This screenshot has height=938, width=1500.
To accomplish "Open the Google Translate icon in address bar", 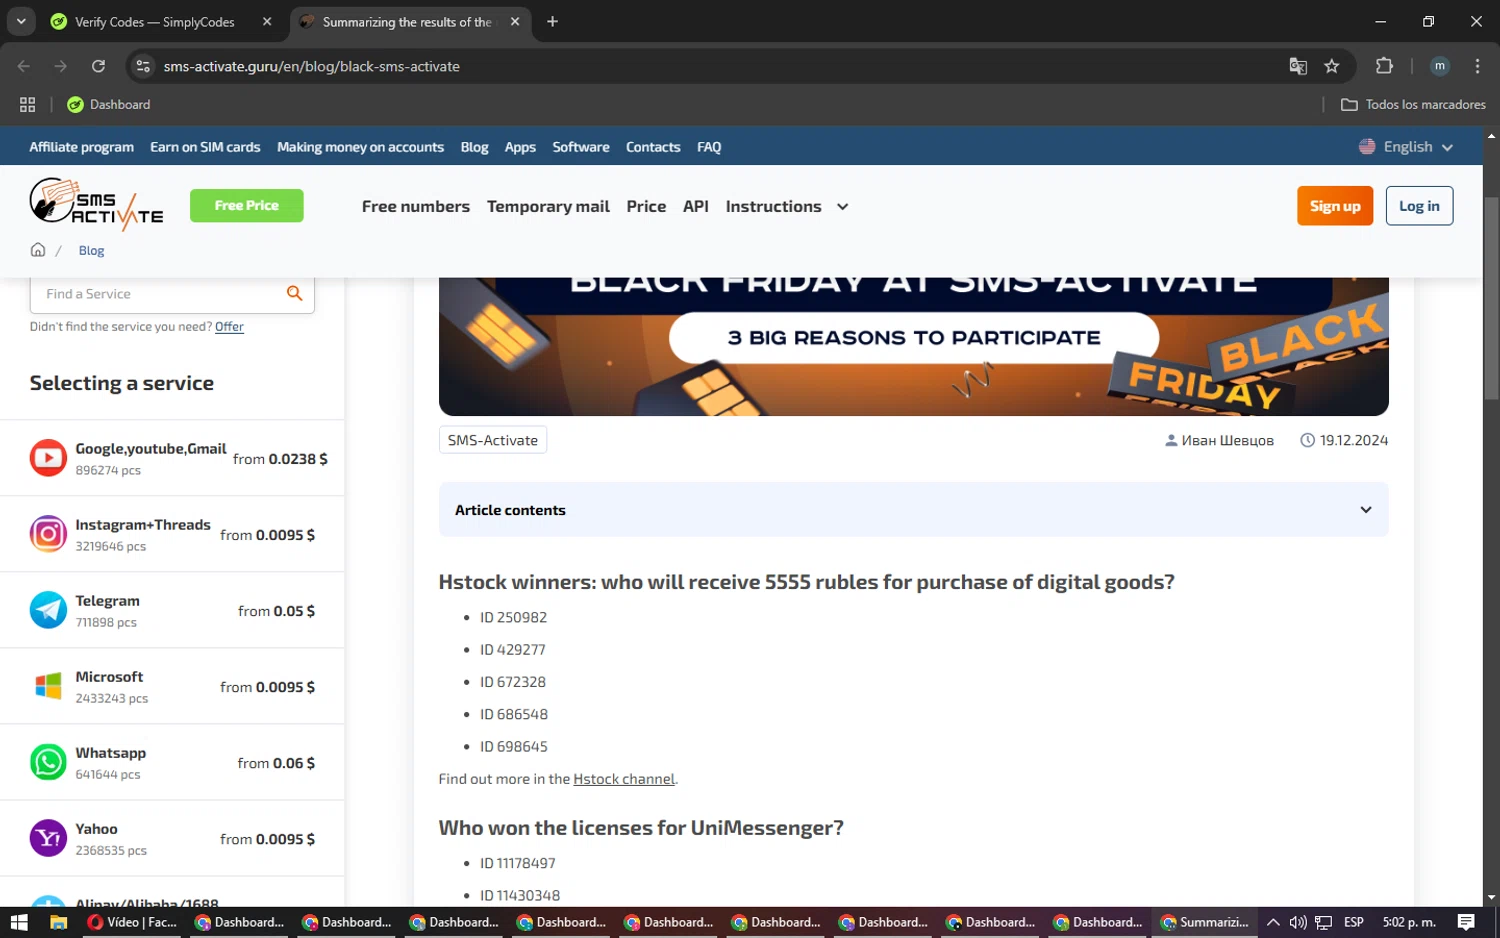I will tap(1298, 66).
